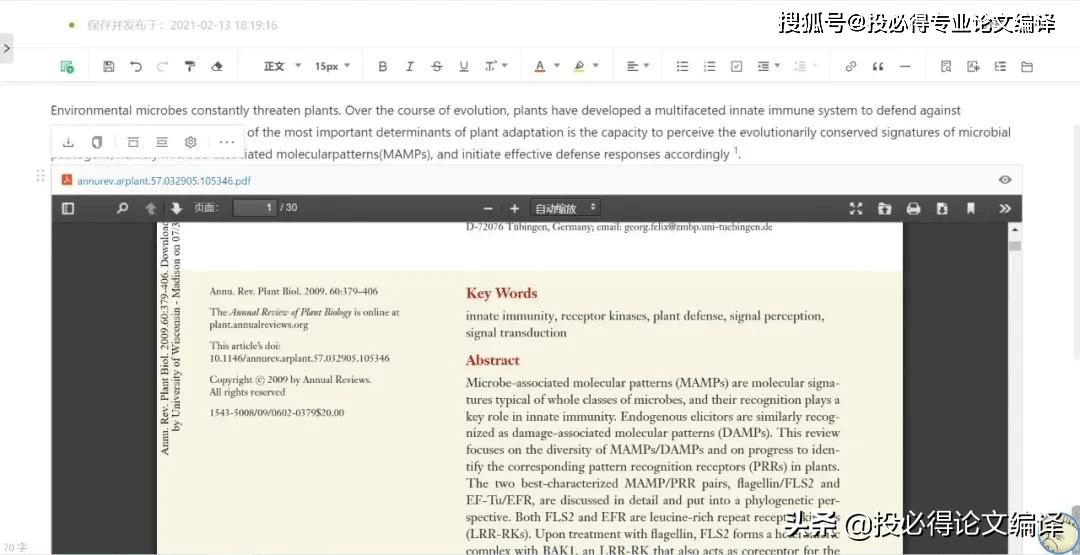Apply italic formatting

click(409, 67)
